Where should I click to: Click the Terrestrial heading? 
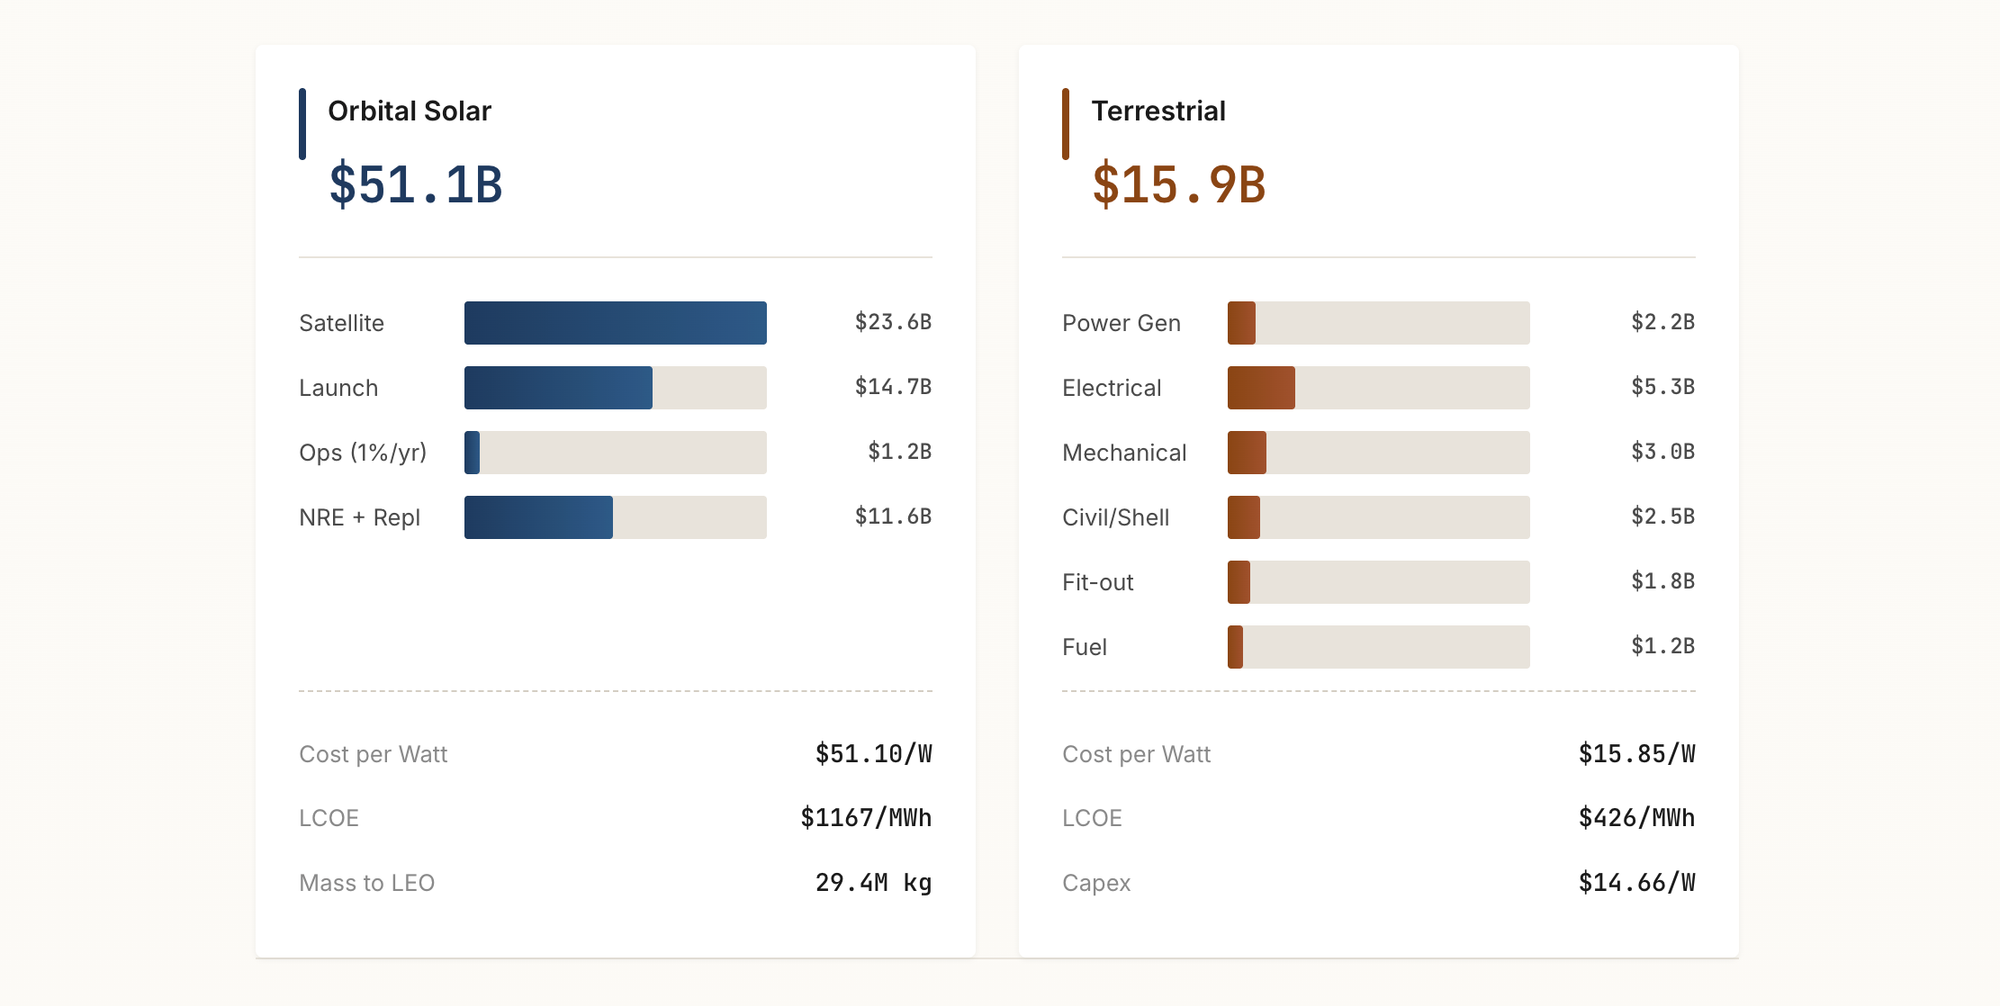[1158, 111]
